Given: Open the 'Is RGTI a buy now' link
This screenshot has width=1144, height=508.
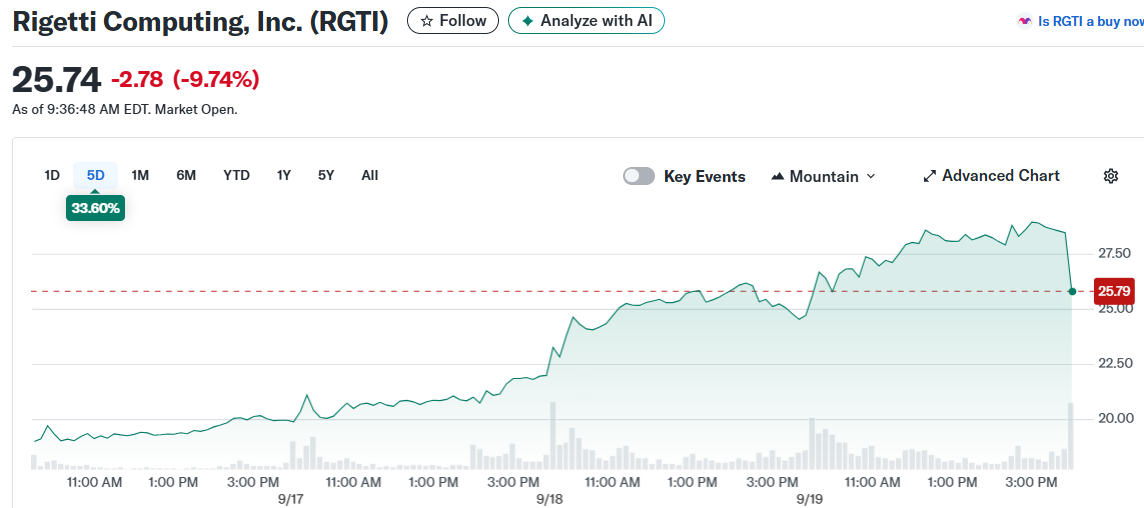Looking at the screenshot, I should click(x=1090, y=21).
